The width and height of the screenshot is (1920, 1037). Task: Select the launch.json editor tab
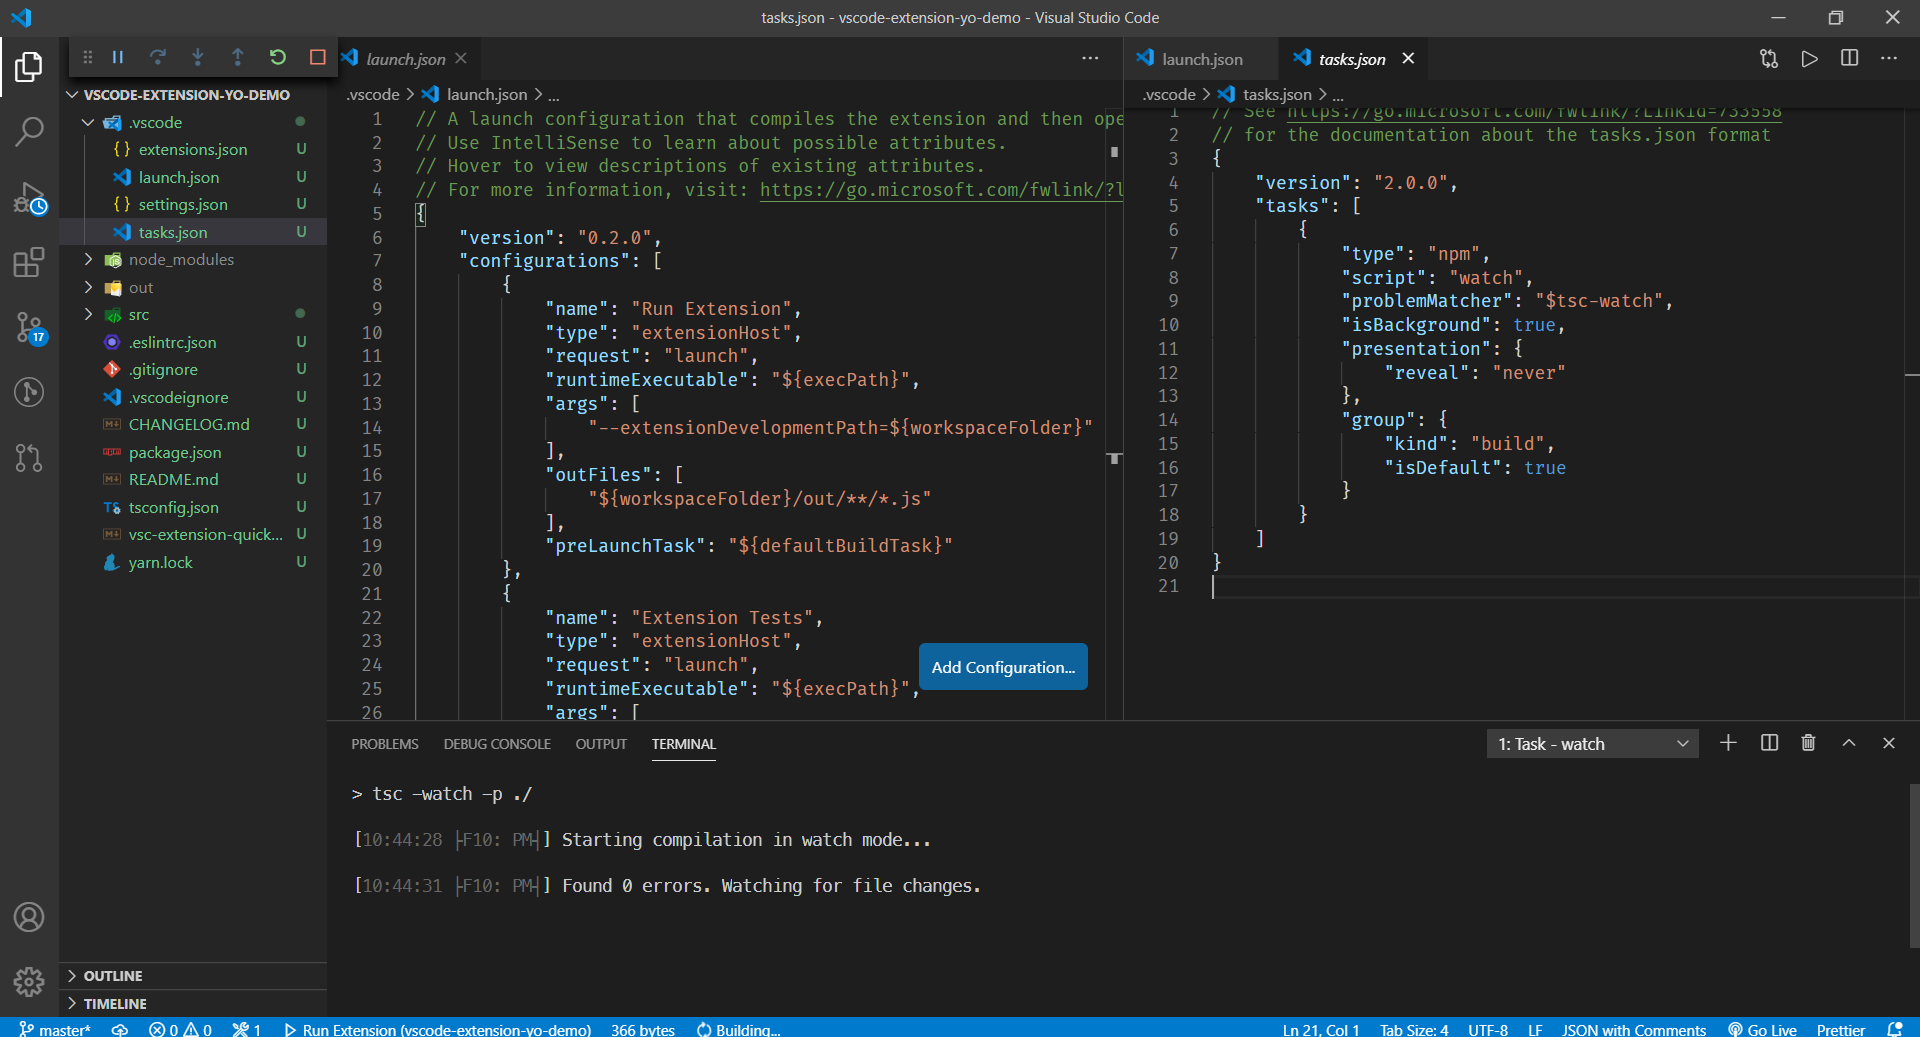click(405, 58)
